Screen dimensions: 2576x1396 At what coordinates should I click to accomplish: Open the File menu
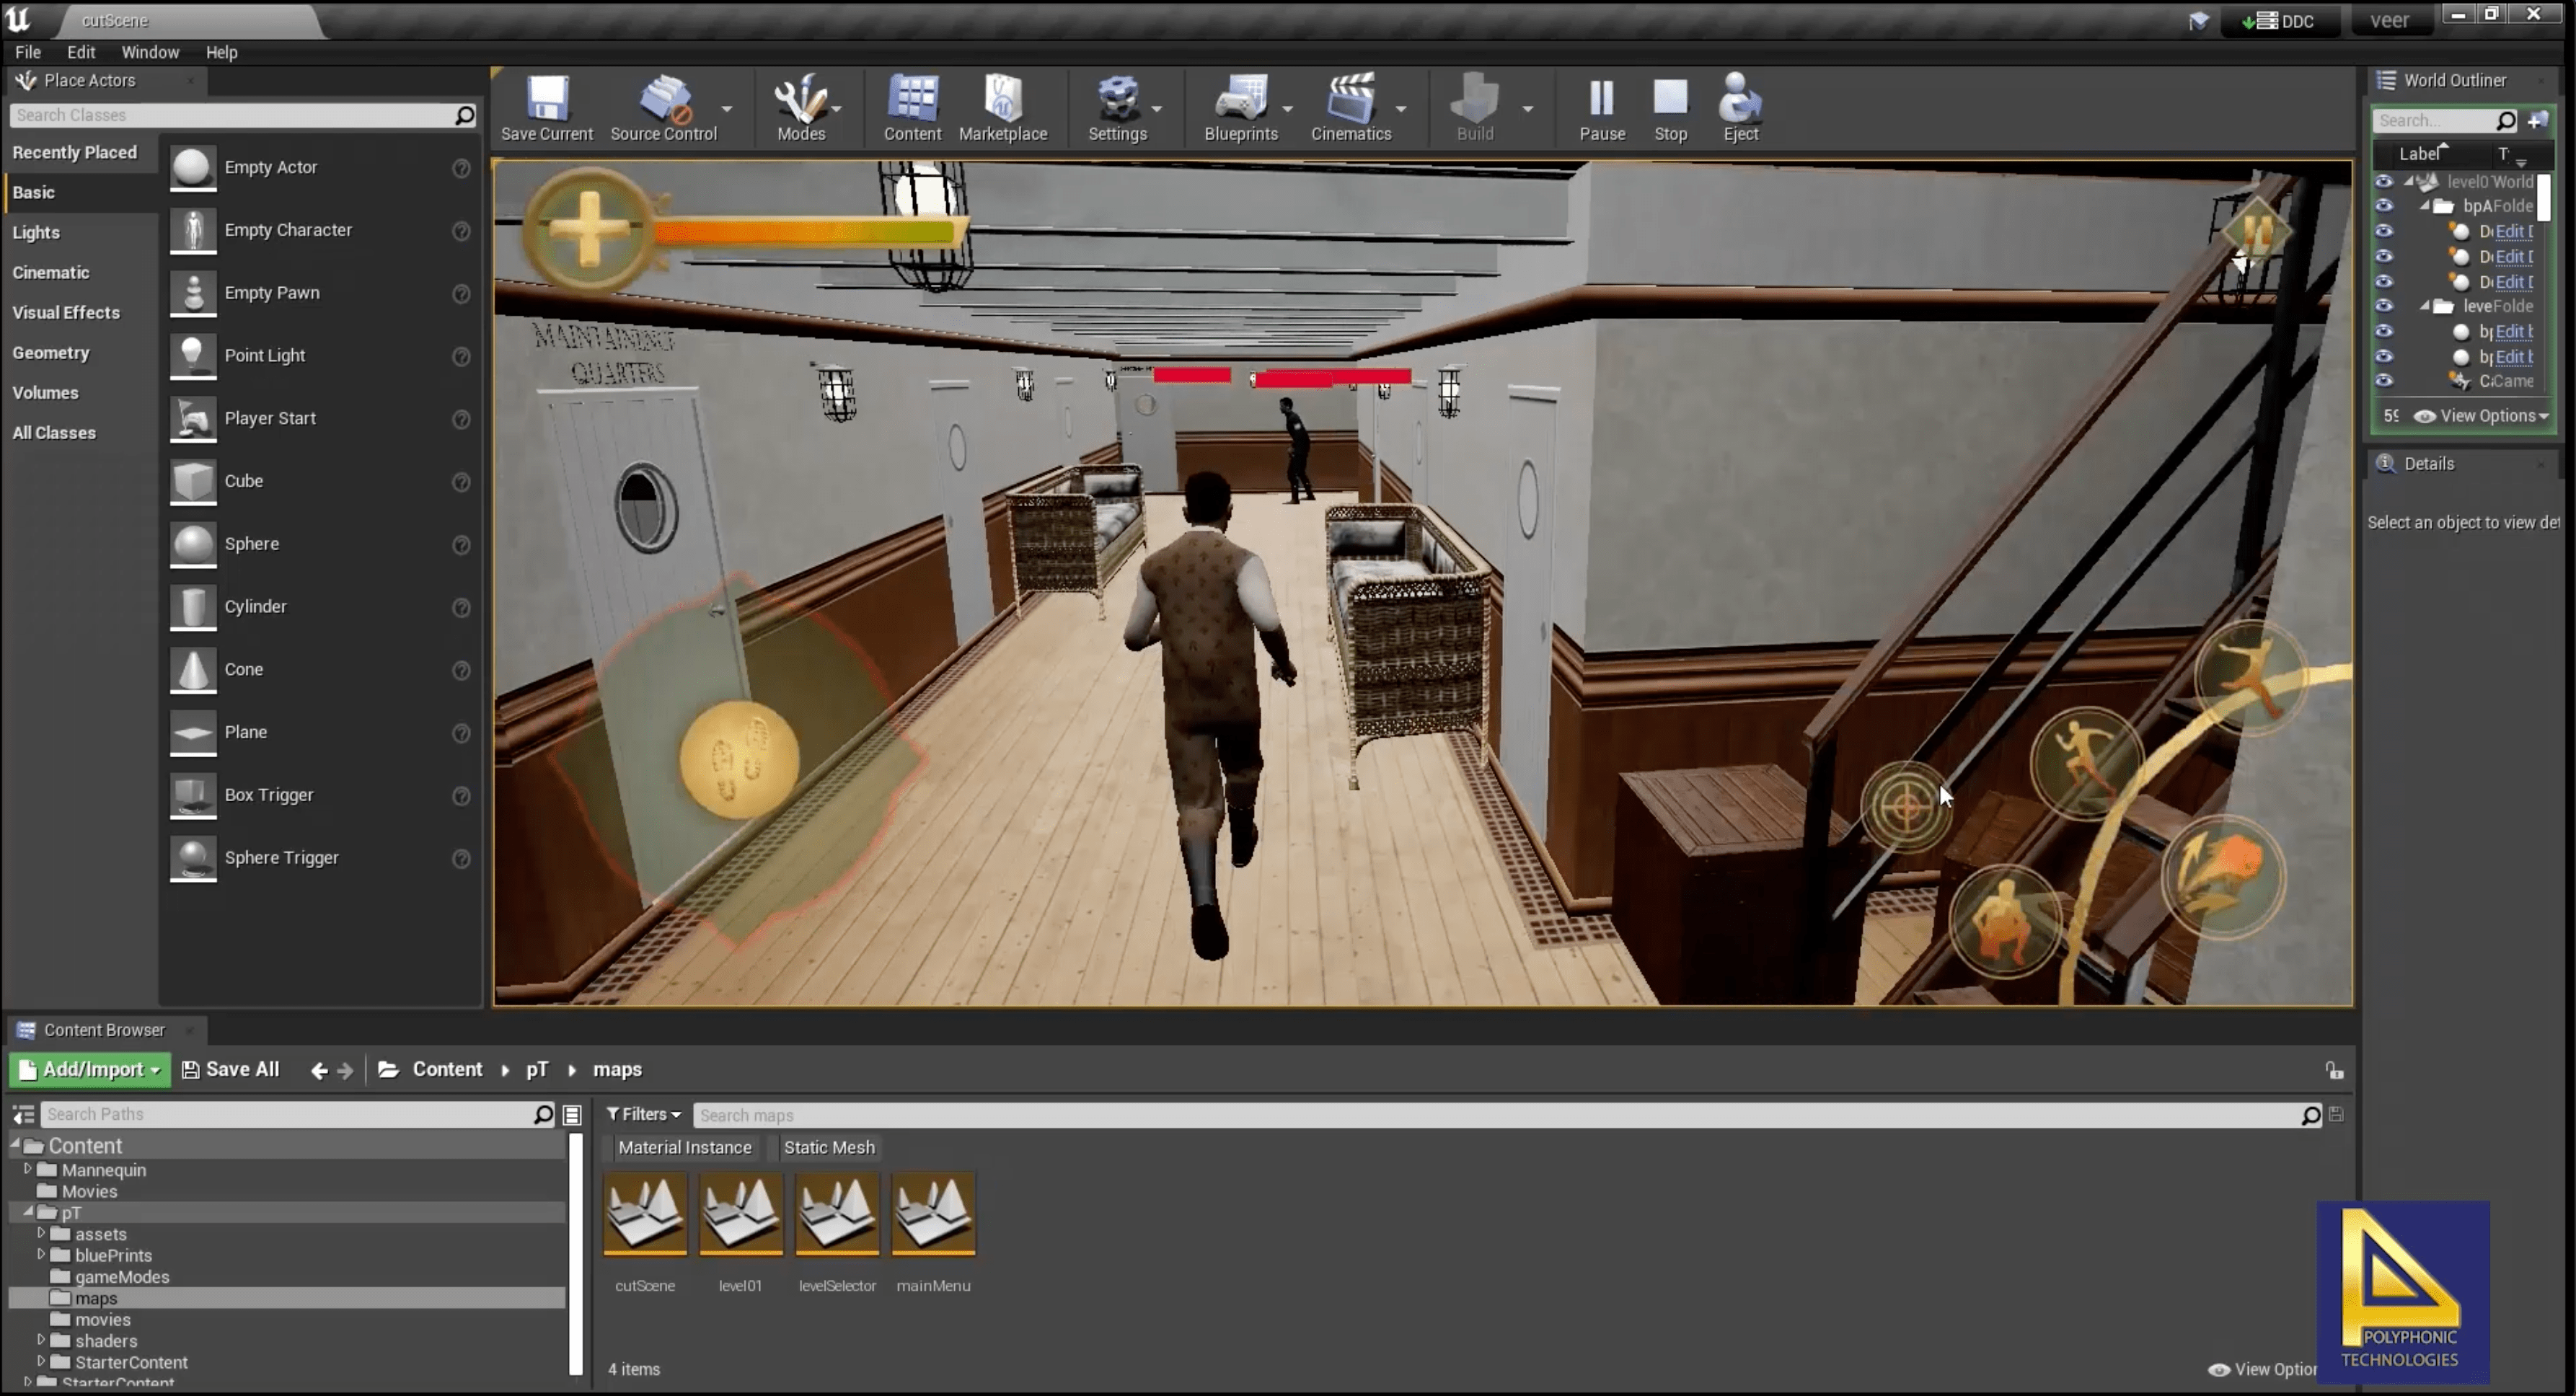(28, 53)
